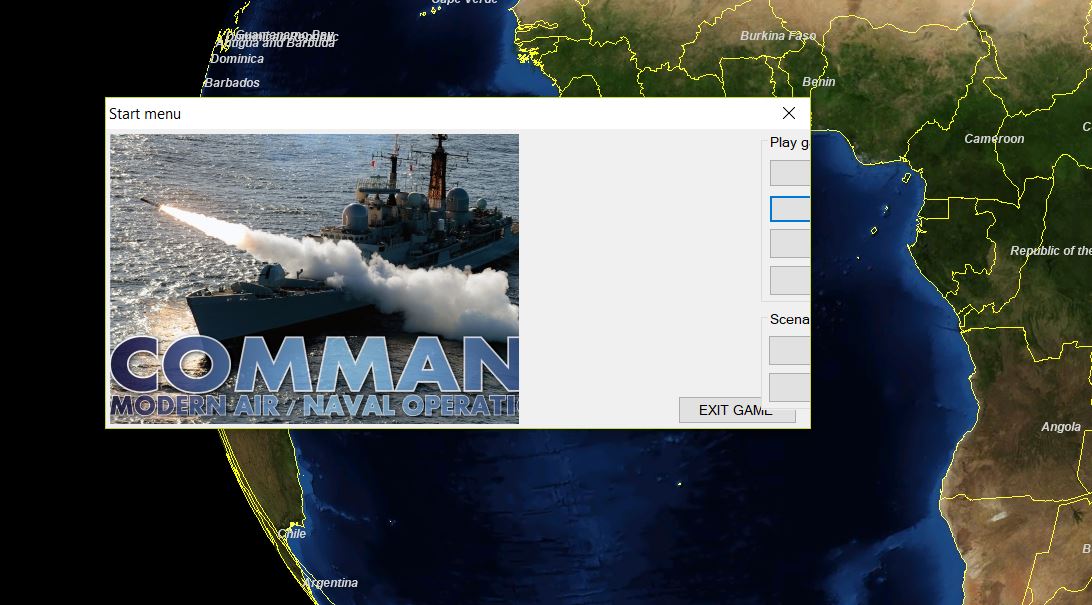1092x605 pixels.
Task: Click Angola on the map
Action: point(1060,426)
